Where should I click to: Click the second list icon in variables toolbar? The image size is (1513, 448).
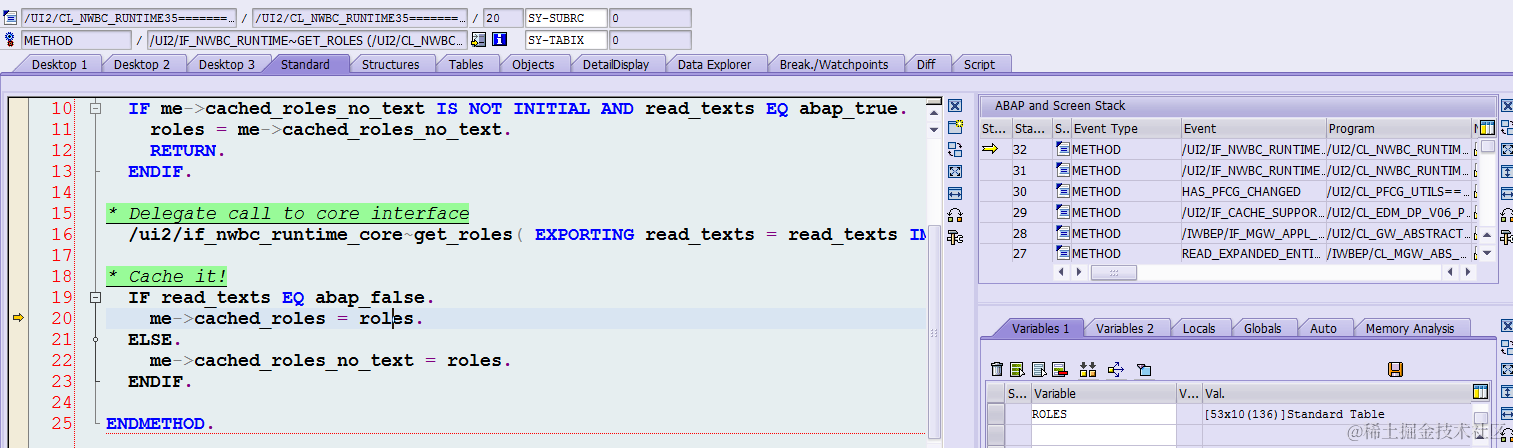(x=1039, y=369)
